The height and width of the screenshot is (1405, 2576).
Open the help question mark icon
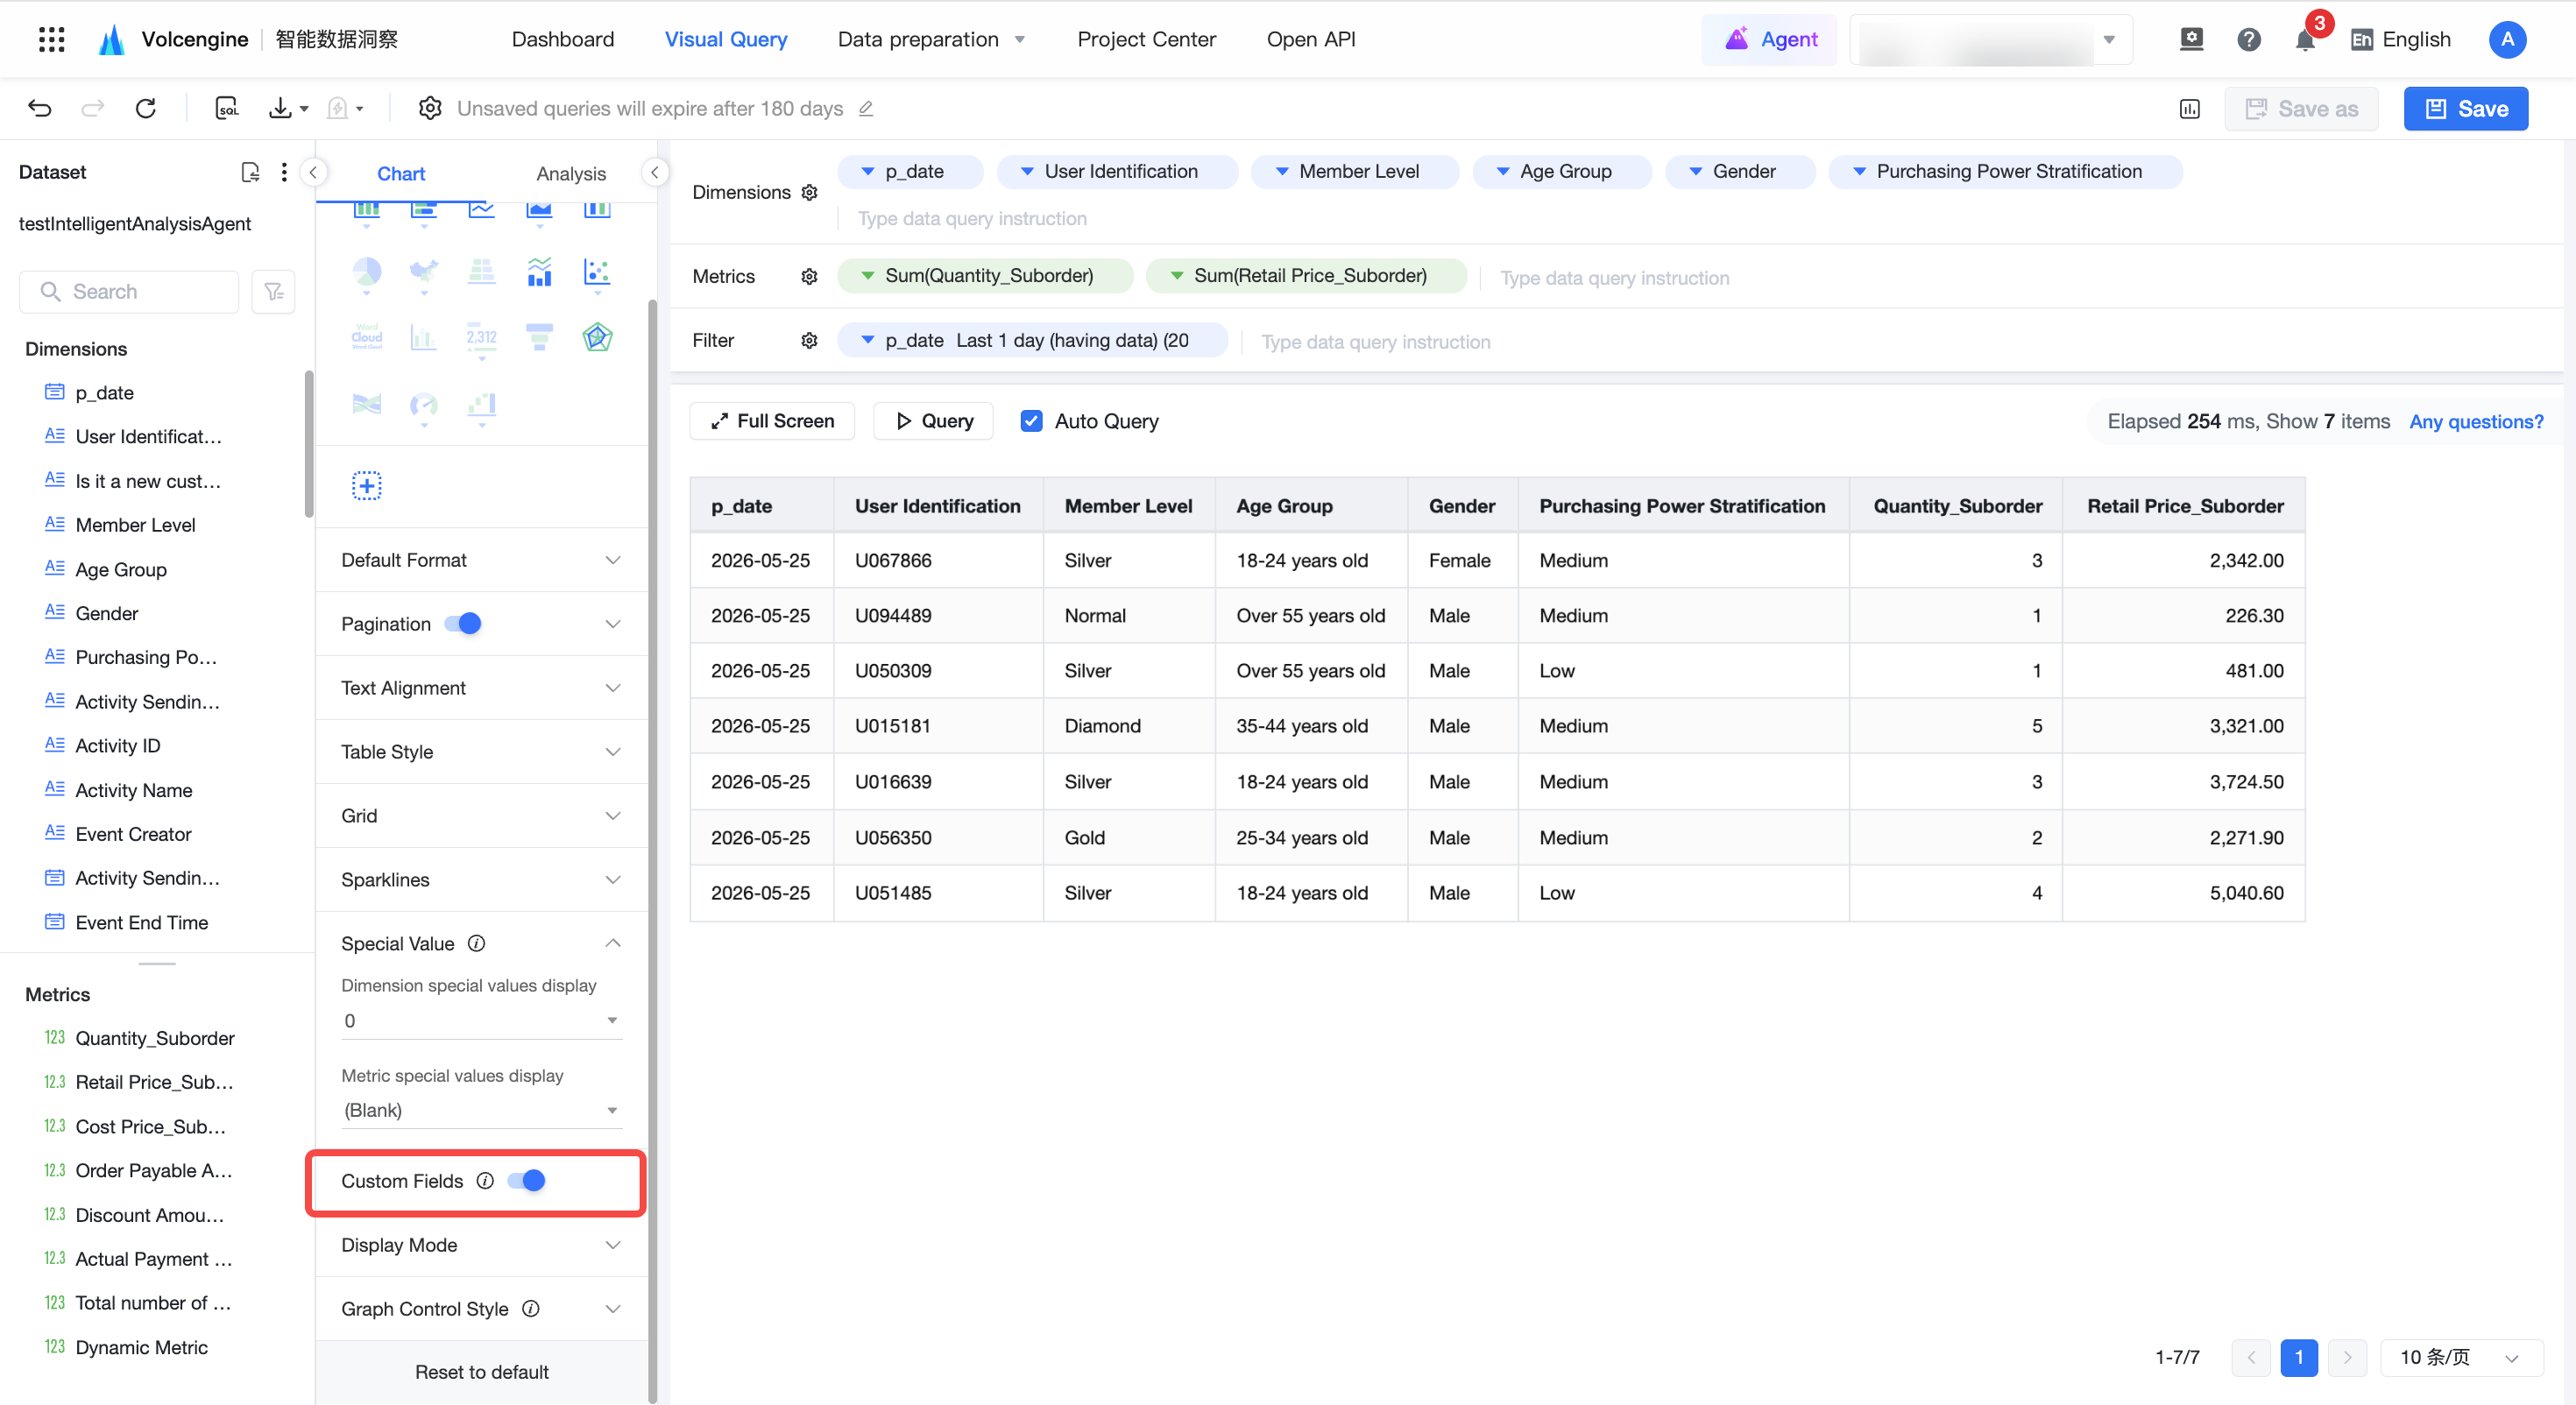click(x=2249, y=39)
